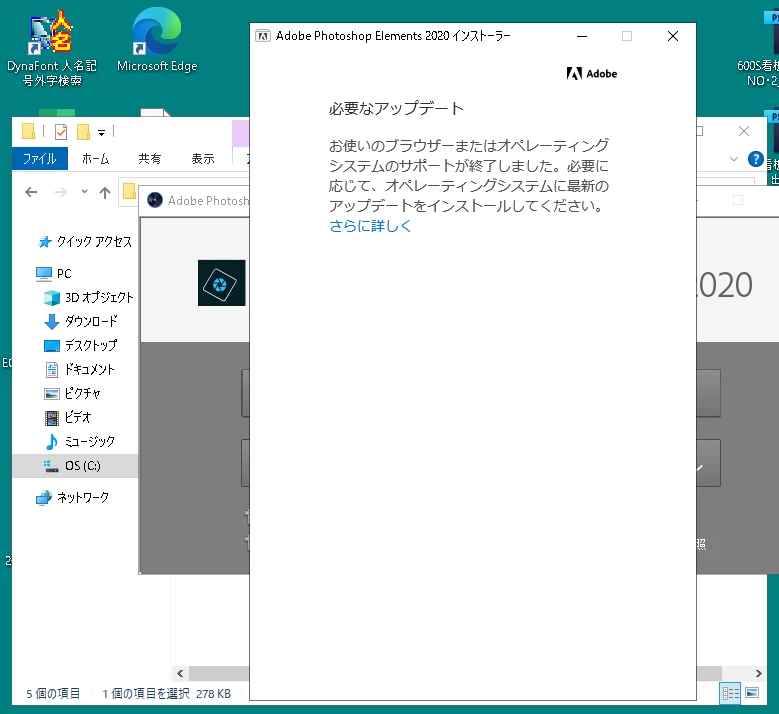Image resolution: width=779 pixels, height=714 pixels.
Task: Switch to the ホーム ribbon tab
Action: pos(95,159)
